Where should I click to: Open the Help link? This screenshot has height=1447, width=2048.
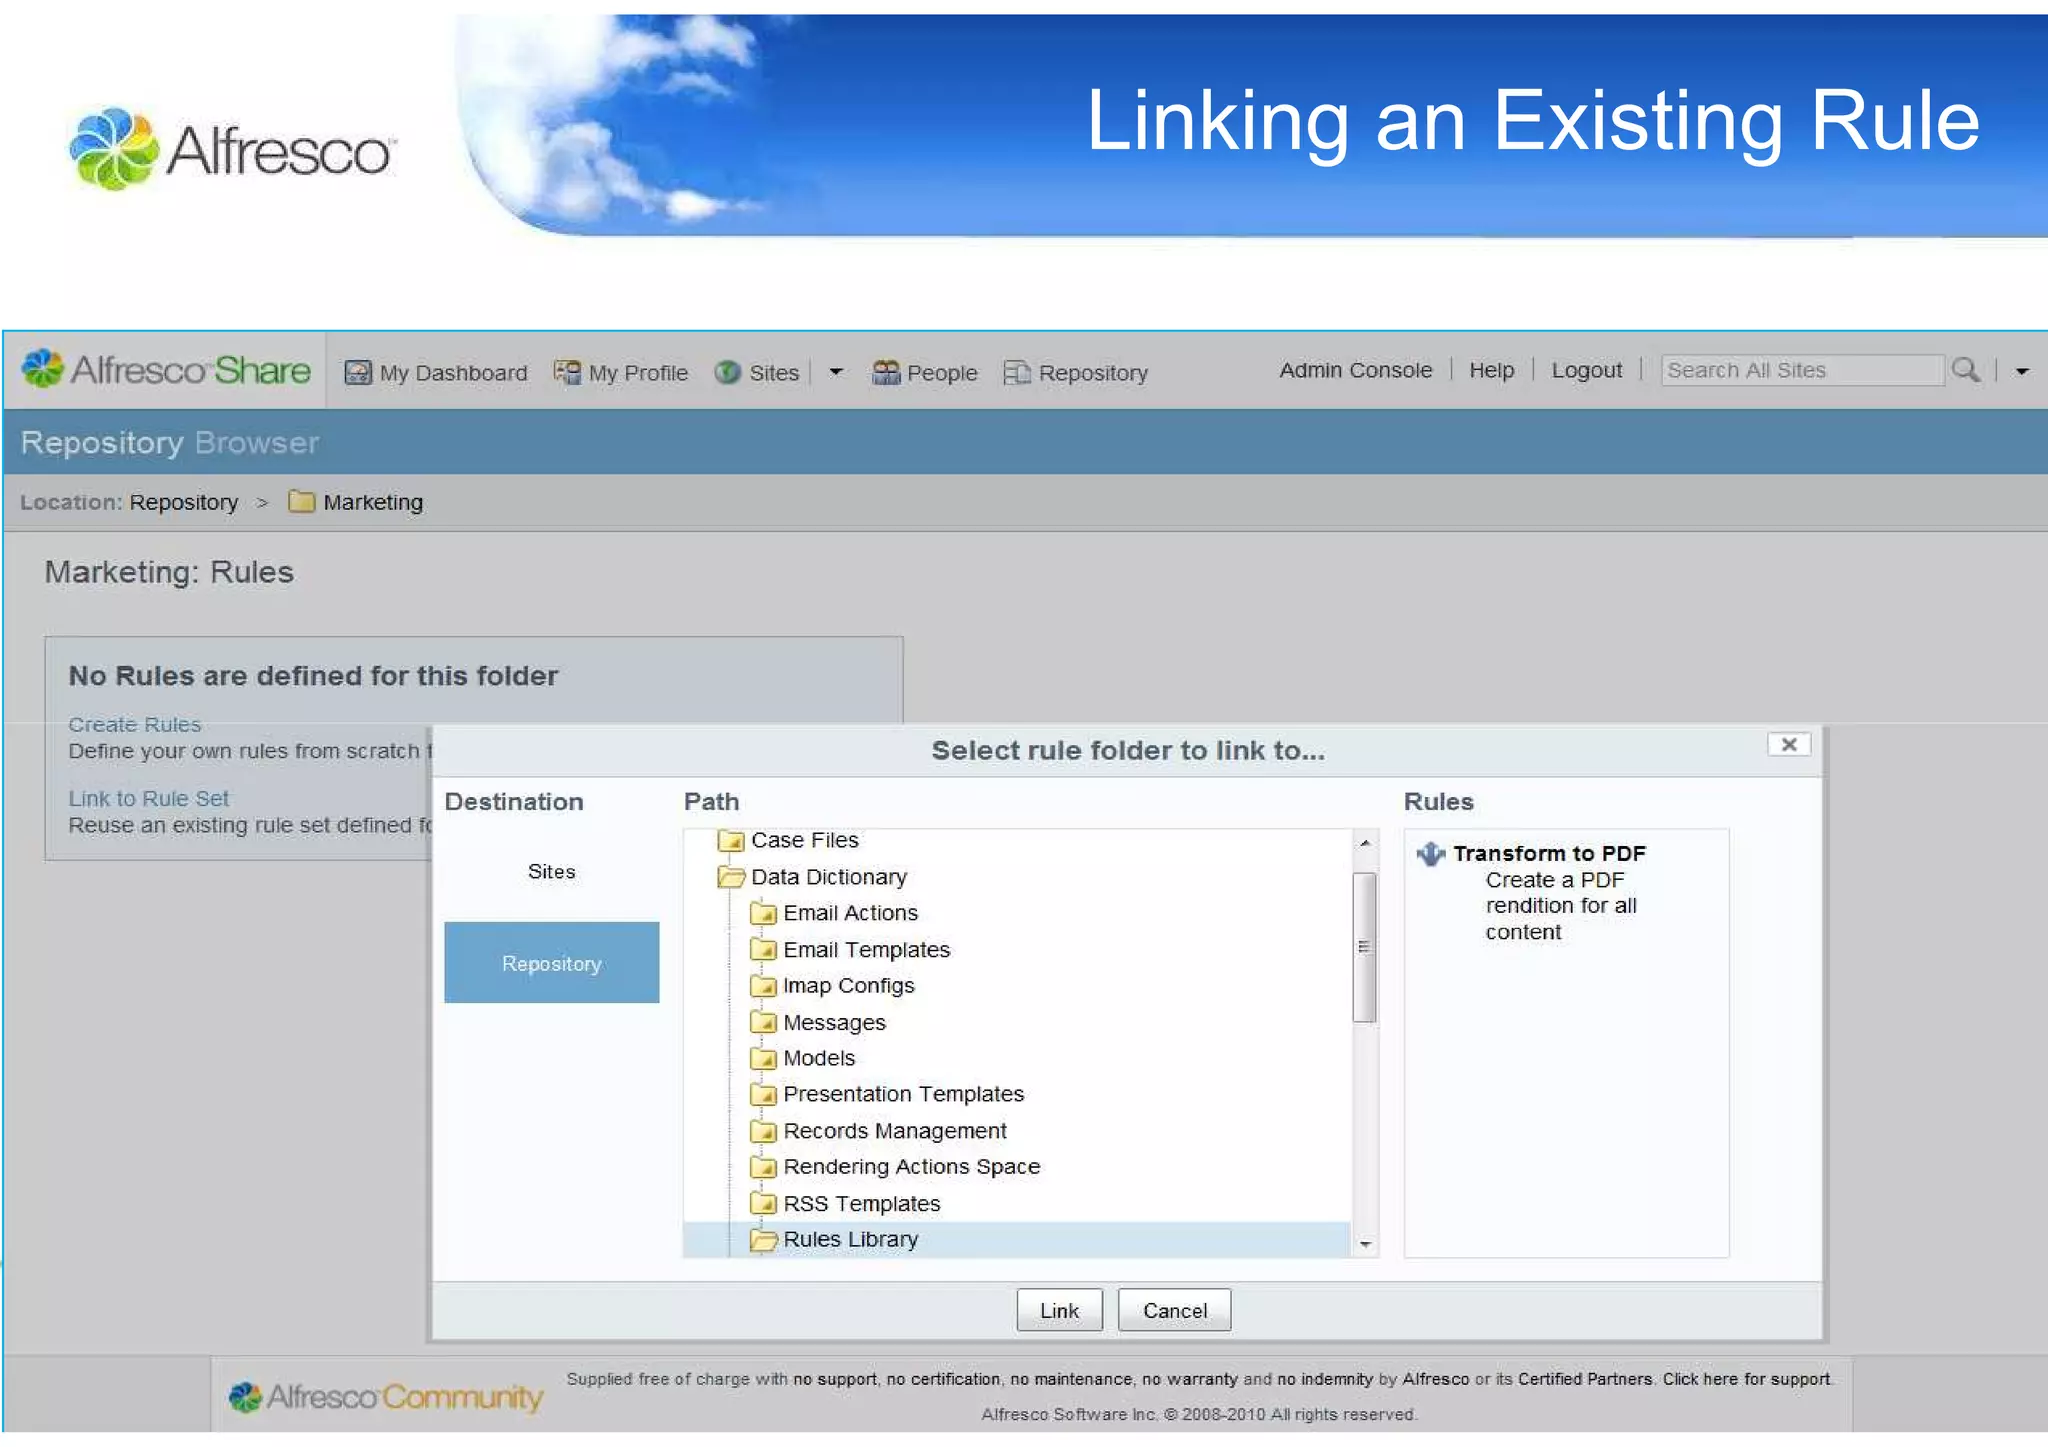pos(1491,370)
